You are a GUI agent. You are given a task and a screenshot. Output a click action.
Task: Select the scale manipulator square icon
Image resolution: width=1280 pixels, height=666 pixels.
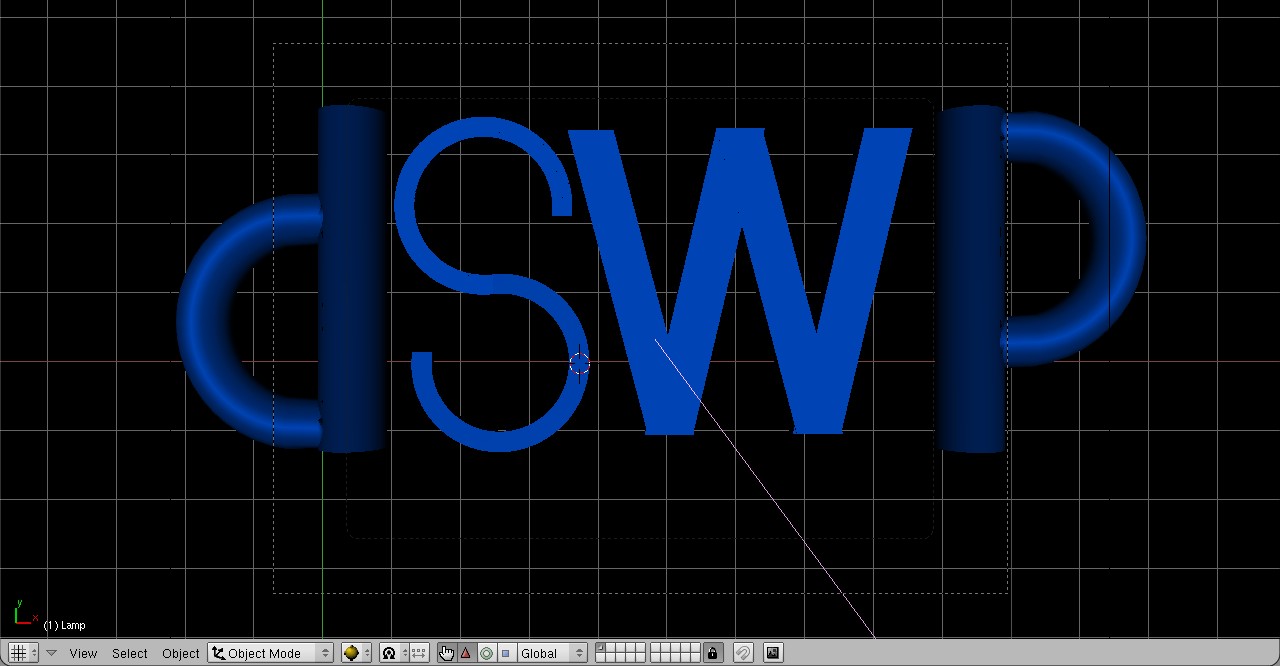tap(506, 653)
